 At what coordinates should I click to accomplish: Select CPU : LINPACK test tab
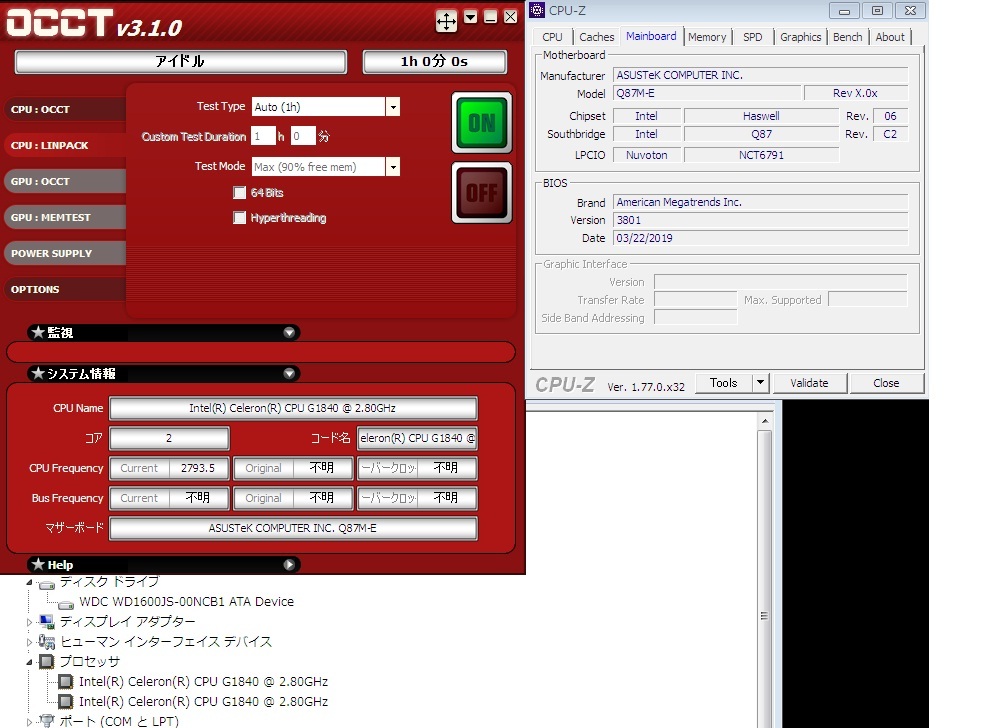pos(64,145)
